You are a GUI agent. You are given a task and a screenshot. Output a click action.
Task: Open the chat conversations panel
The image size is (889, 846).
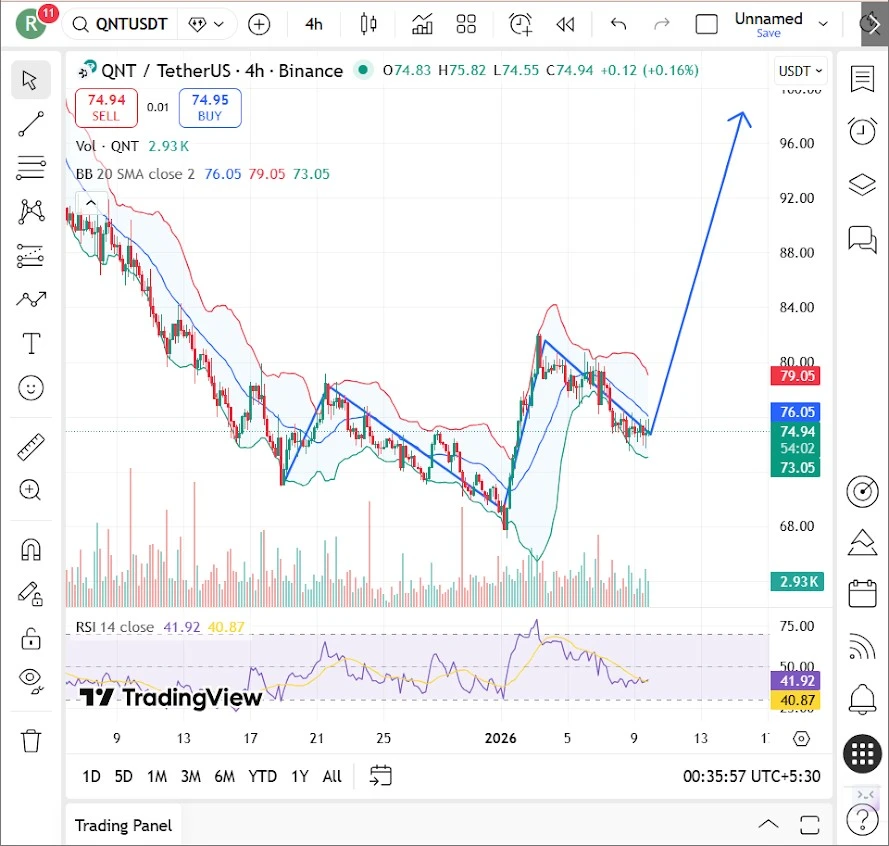[x=862, y=239]
